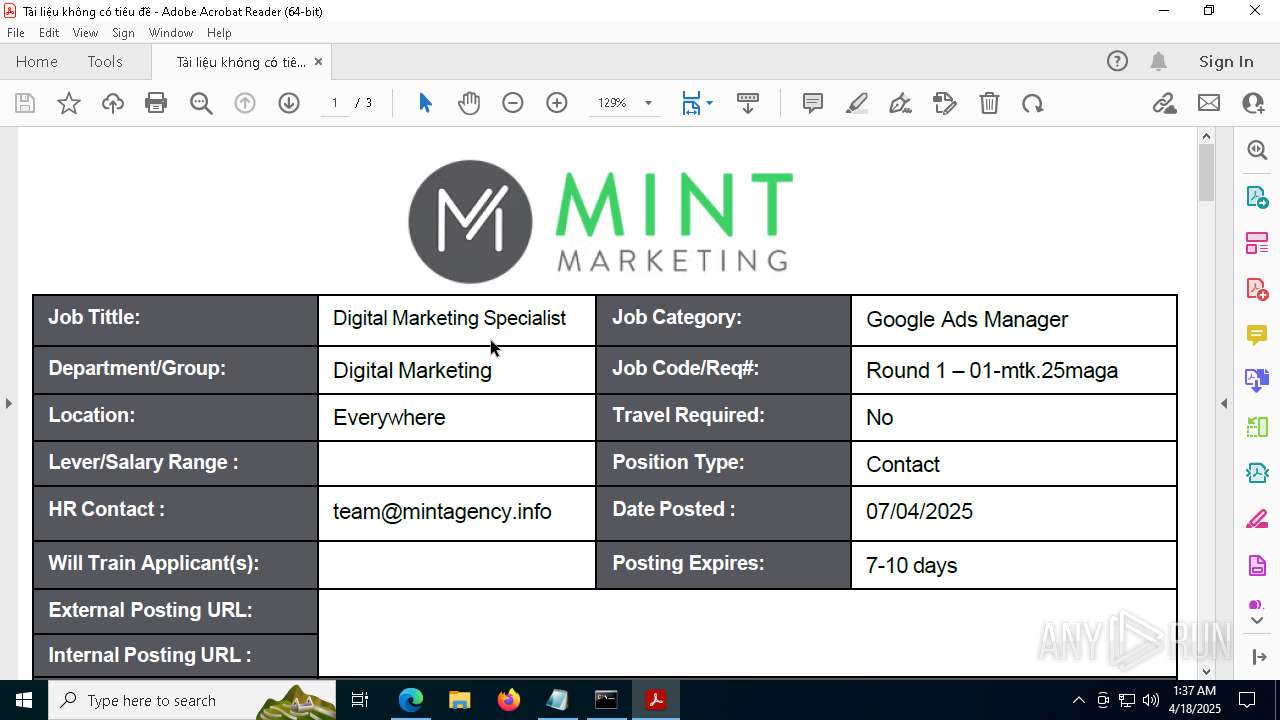Open the Sign document pen tool
The width and height of the screenshot is (1280, 720).
coord(900,103)
